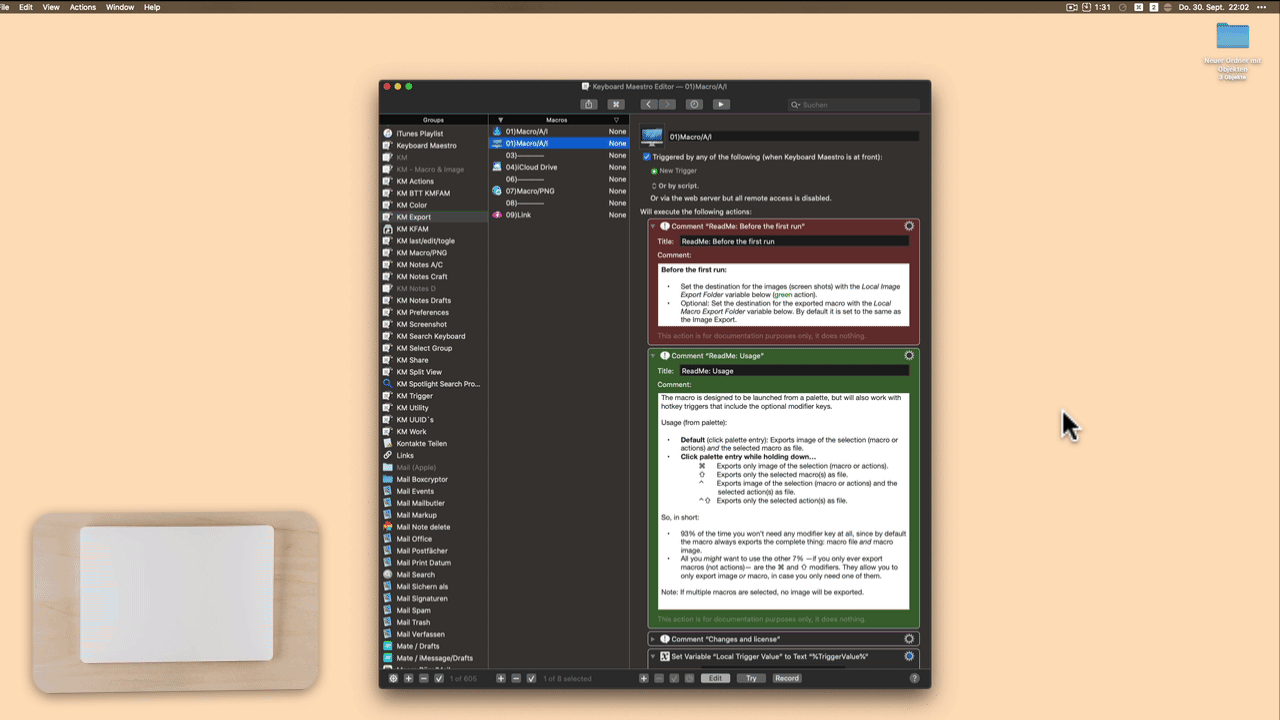
Task: Select the Mate / Drafts group
Action: pyautogui.click(x=433, y=646)
